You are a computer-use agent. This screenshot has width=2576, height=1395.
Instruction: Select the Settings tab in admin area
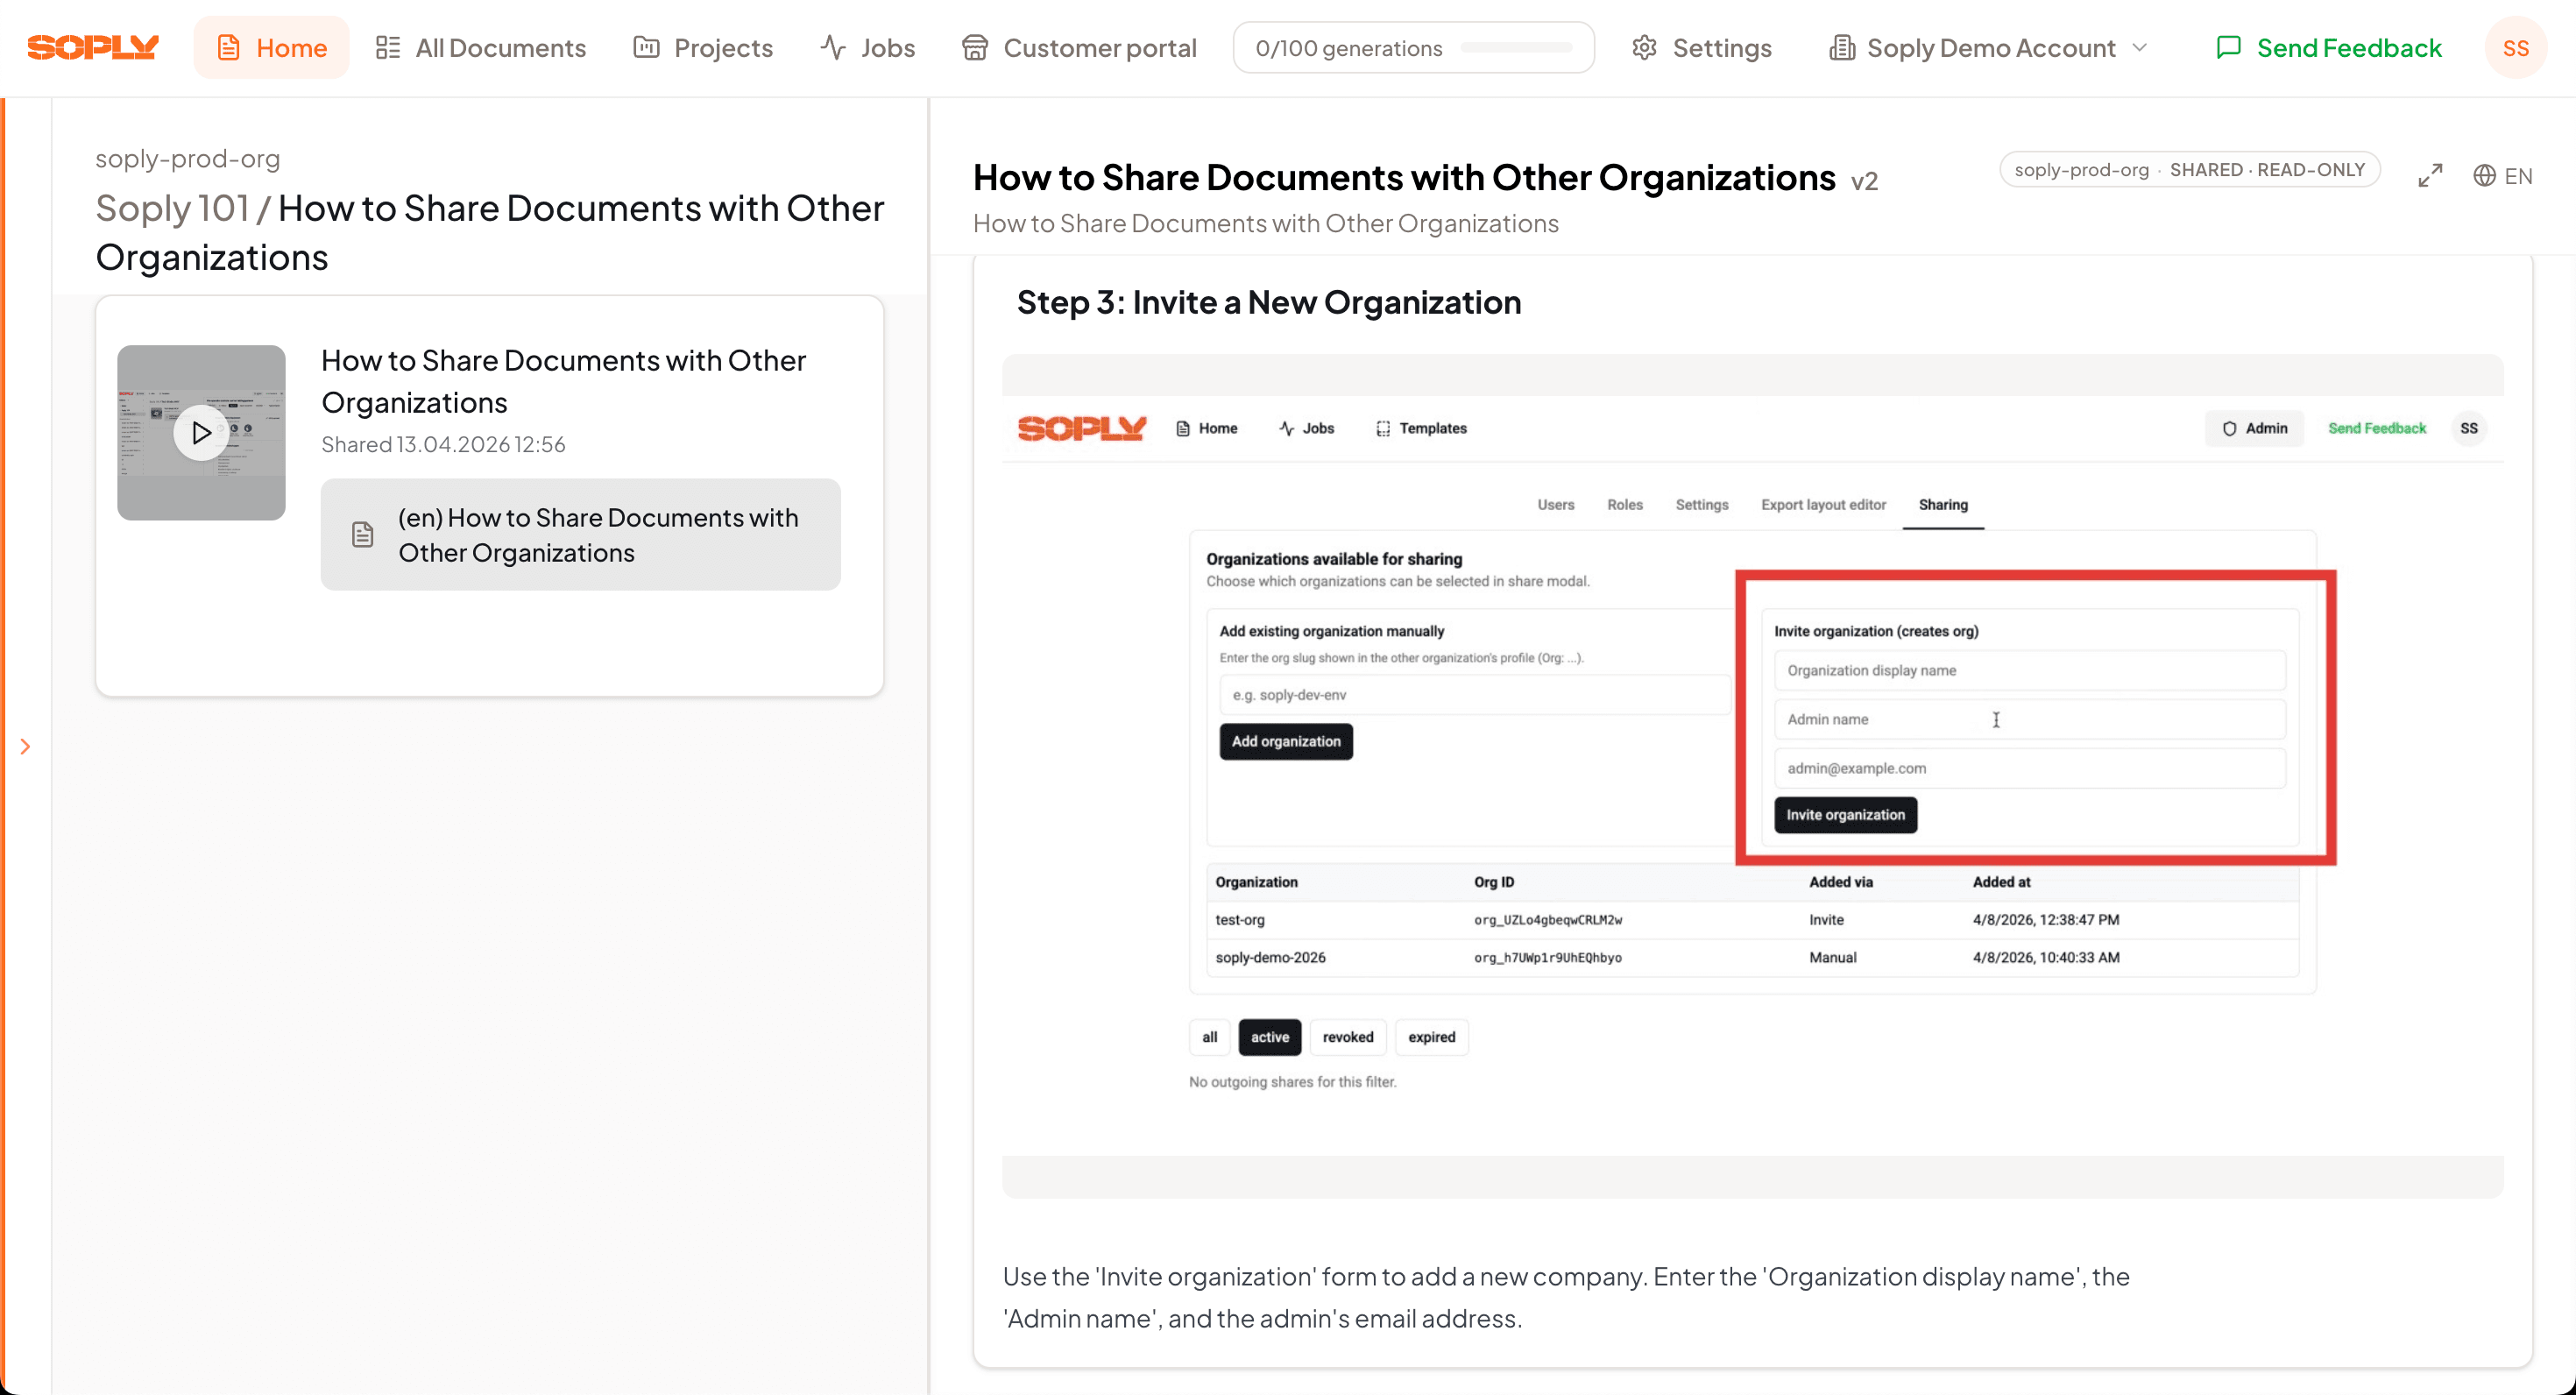point(1701,504)
